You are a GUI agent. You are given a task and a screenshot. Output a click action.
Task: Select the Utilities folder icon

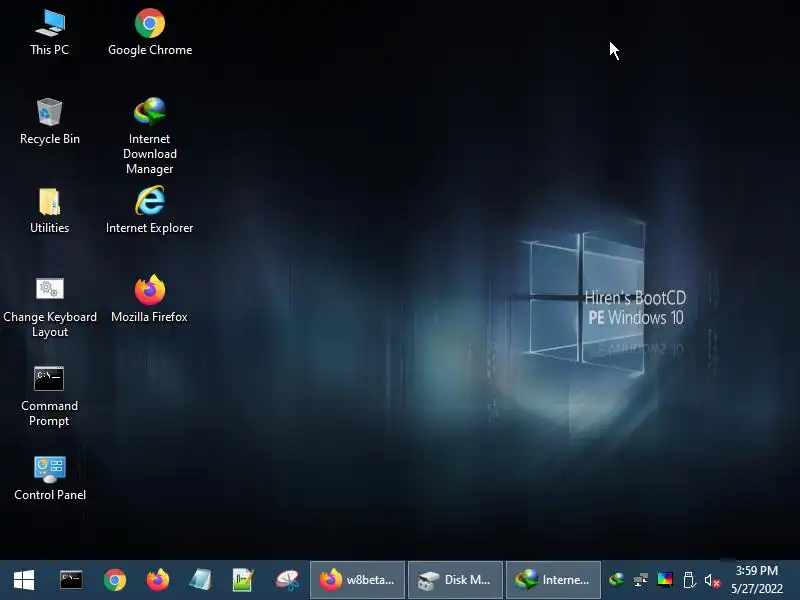[x=49, y=210]
